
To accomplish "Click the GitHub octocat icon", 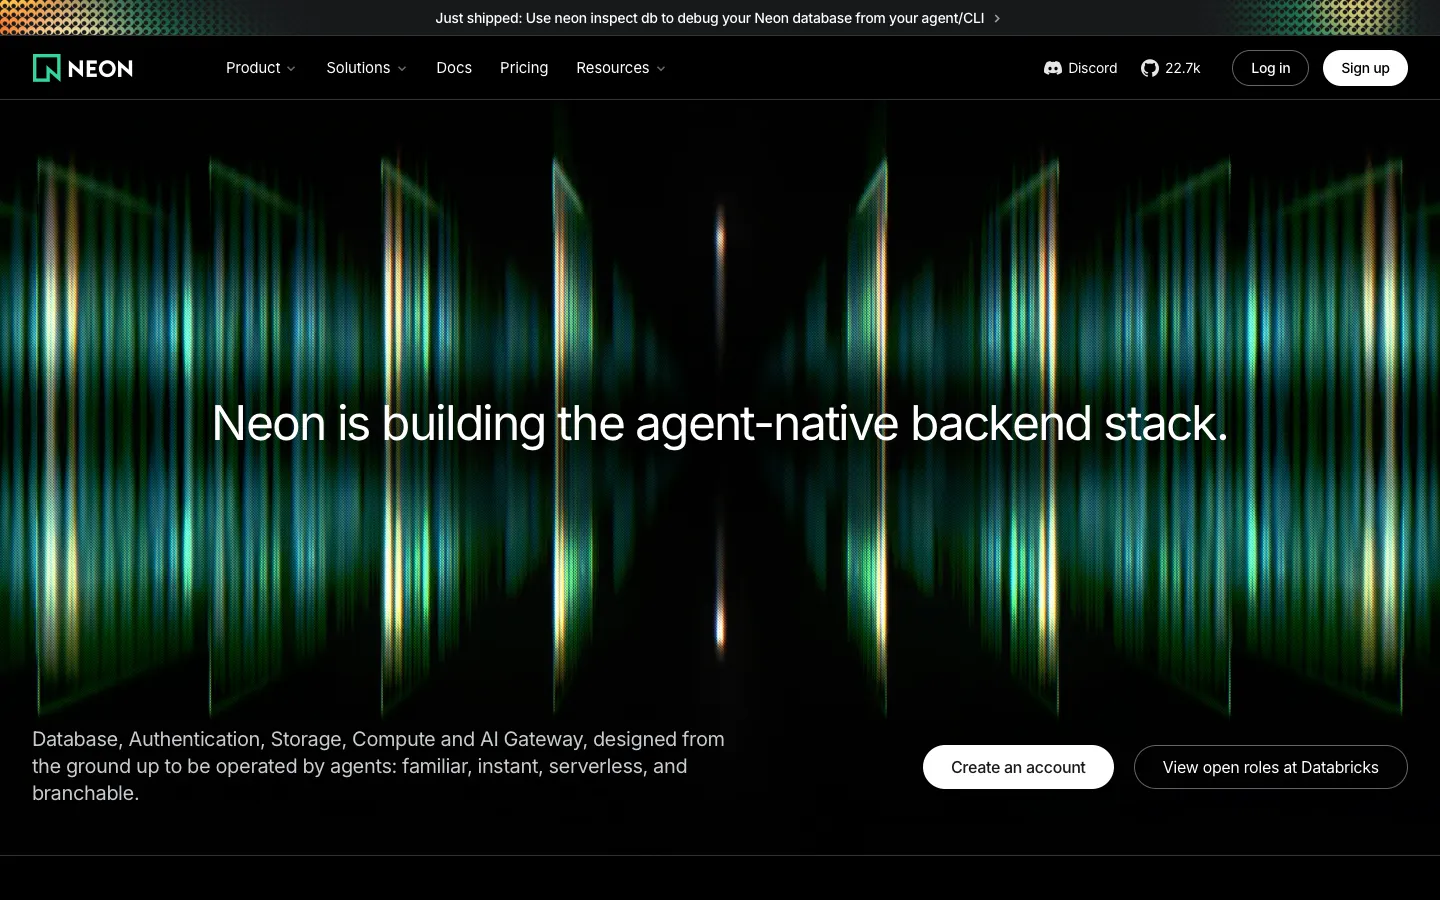I will tap(1150, 68).
